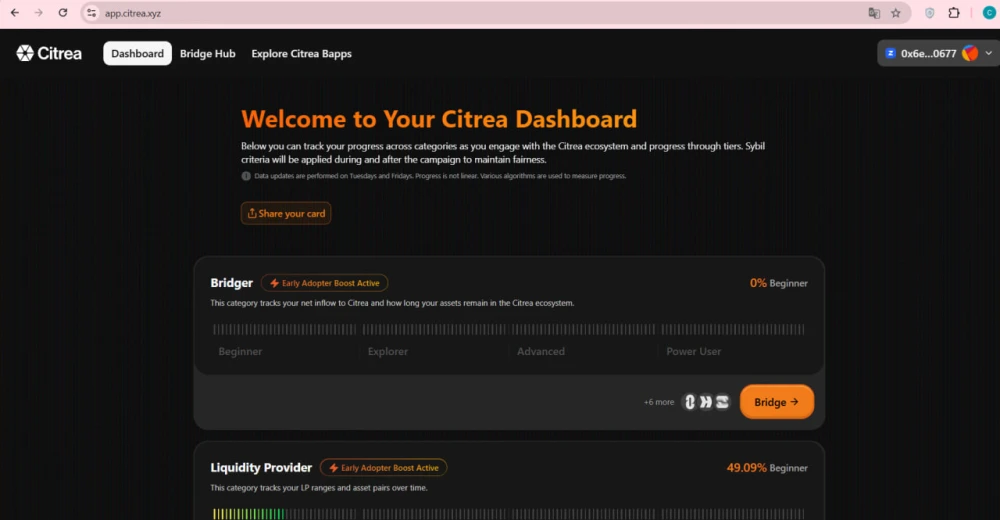Viewport: 1000px width, 520px height.
Task: Click the Citrea logo in the header
Action: (49, 53)
